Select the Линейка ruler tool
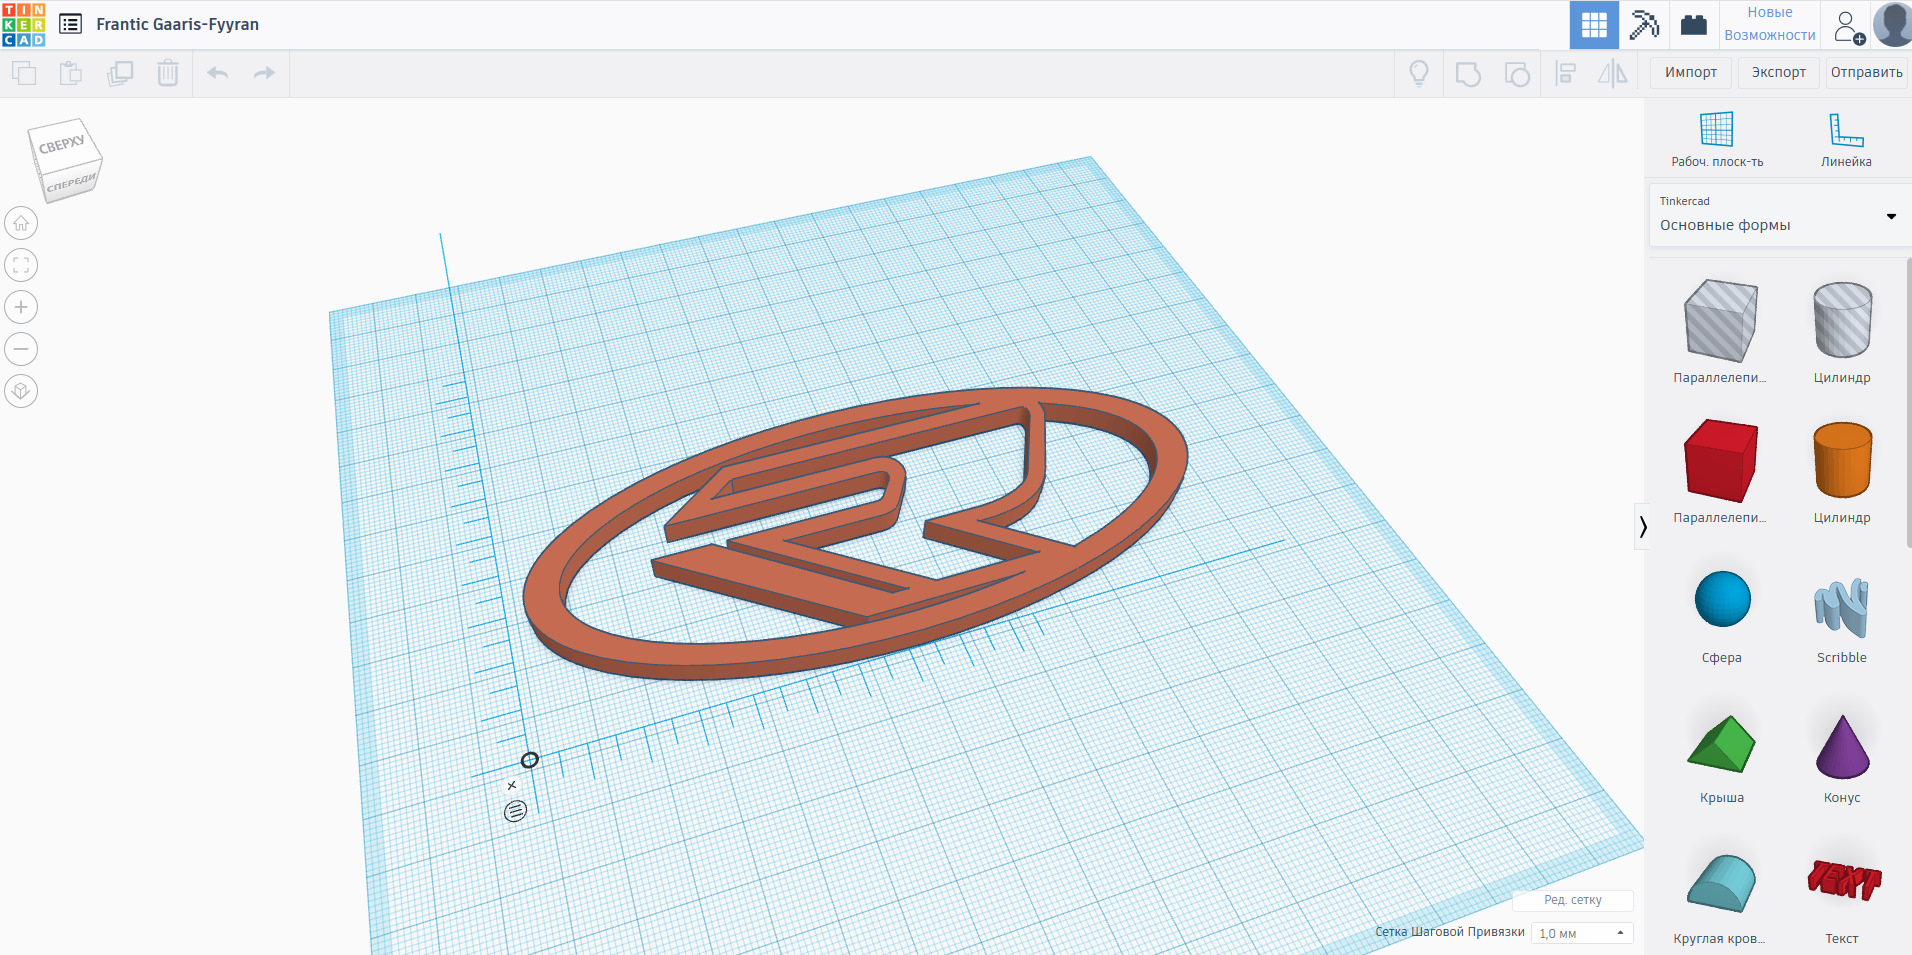 coord(1845,139)
